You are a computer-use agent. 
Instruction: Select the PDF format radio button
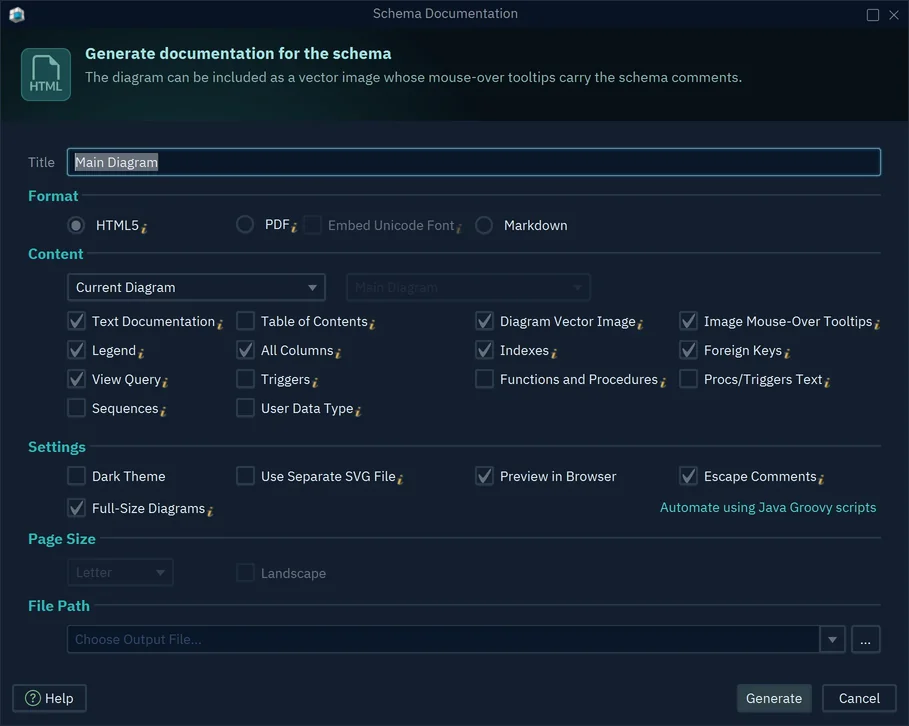pyautogui.click(x=245, y=224)
